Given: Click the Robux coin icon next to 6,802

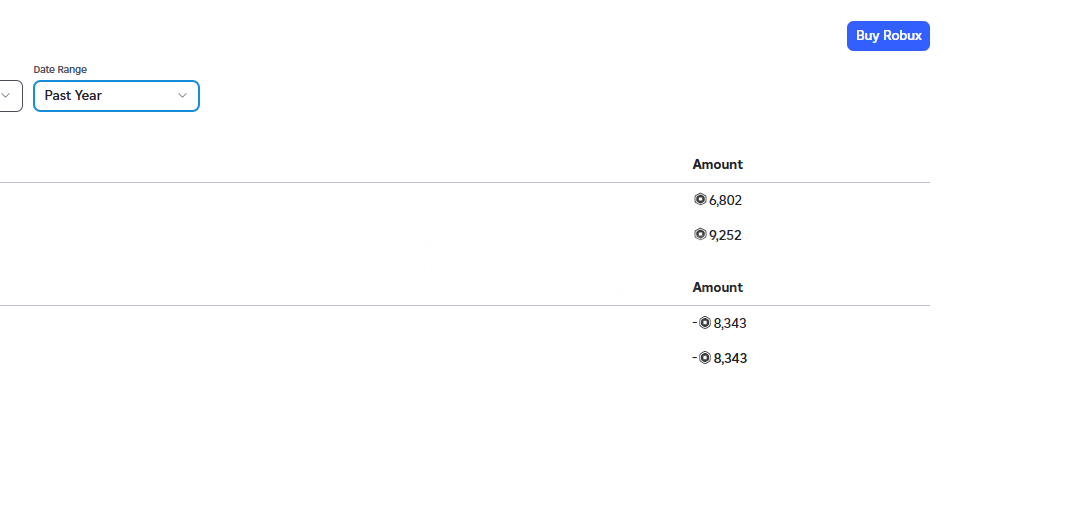Looking at the screenshot, I should (700, 199).
